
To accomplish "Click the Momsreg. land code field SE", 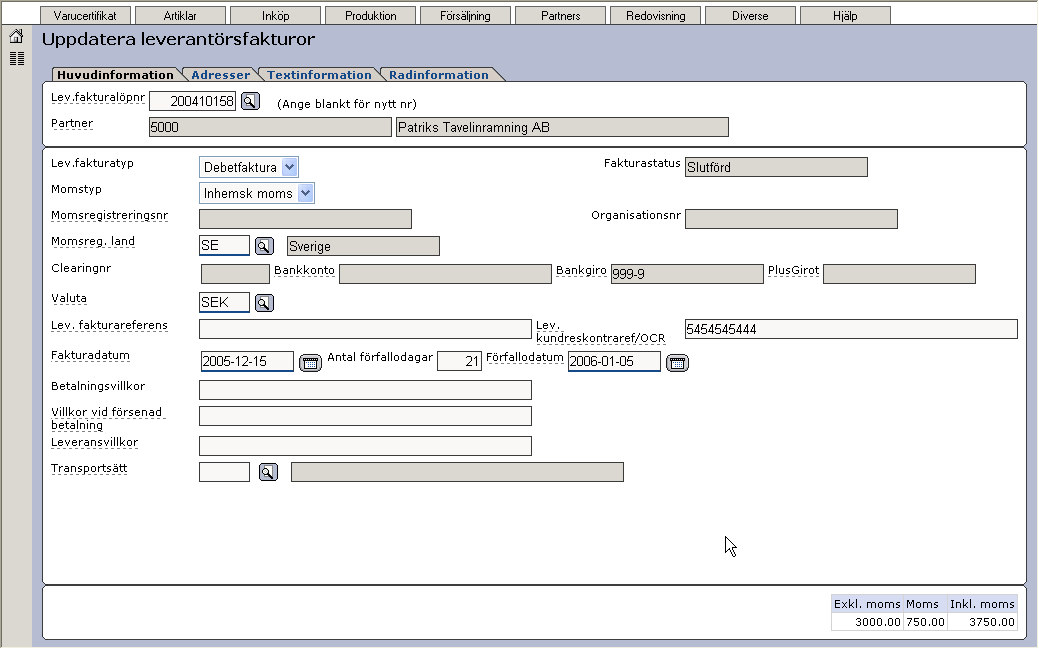I will (225, 245).
